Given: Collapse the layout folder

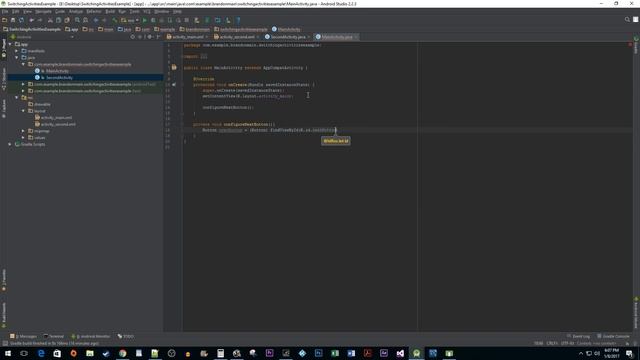Looking at the screenshot, I should pyautogui.click(x=23, y=111).
